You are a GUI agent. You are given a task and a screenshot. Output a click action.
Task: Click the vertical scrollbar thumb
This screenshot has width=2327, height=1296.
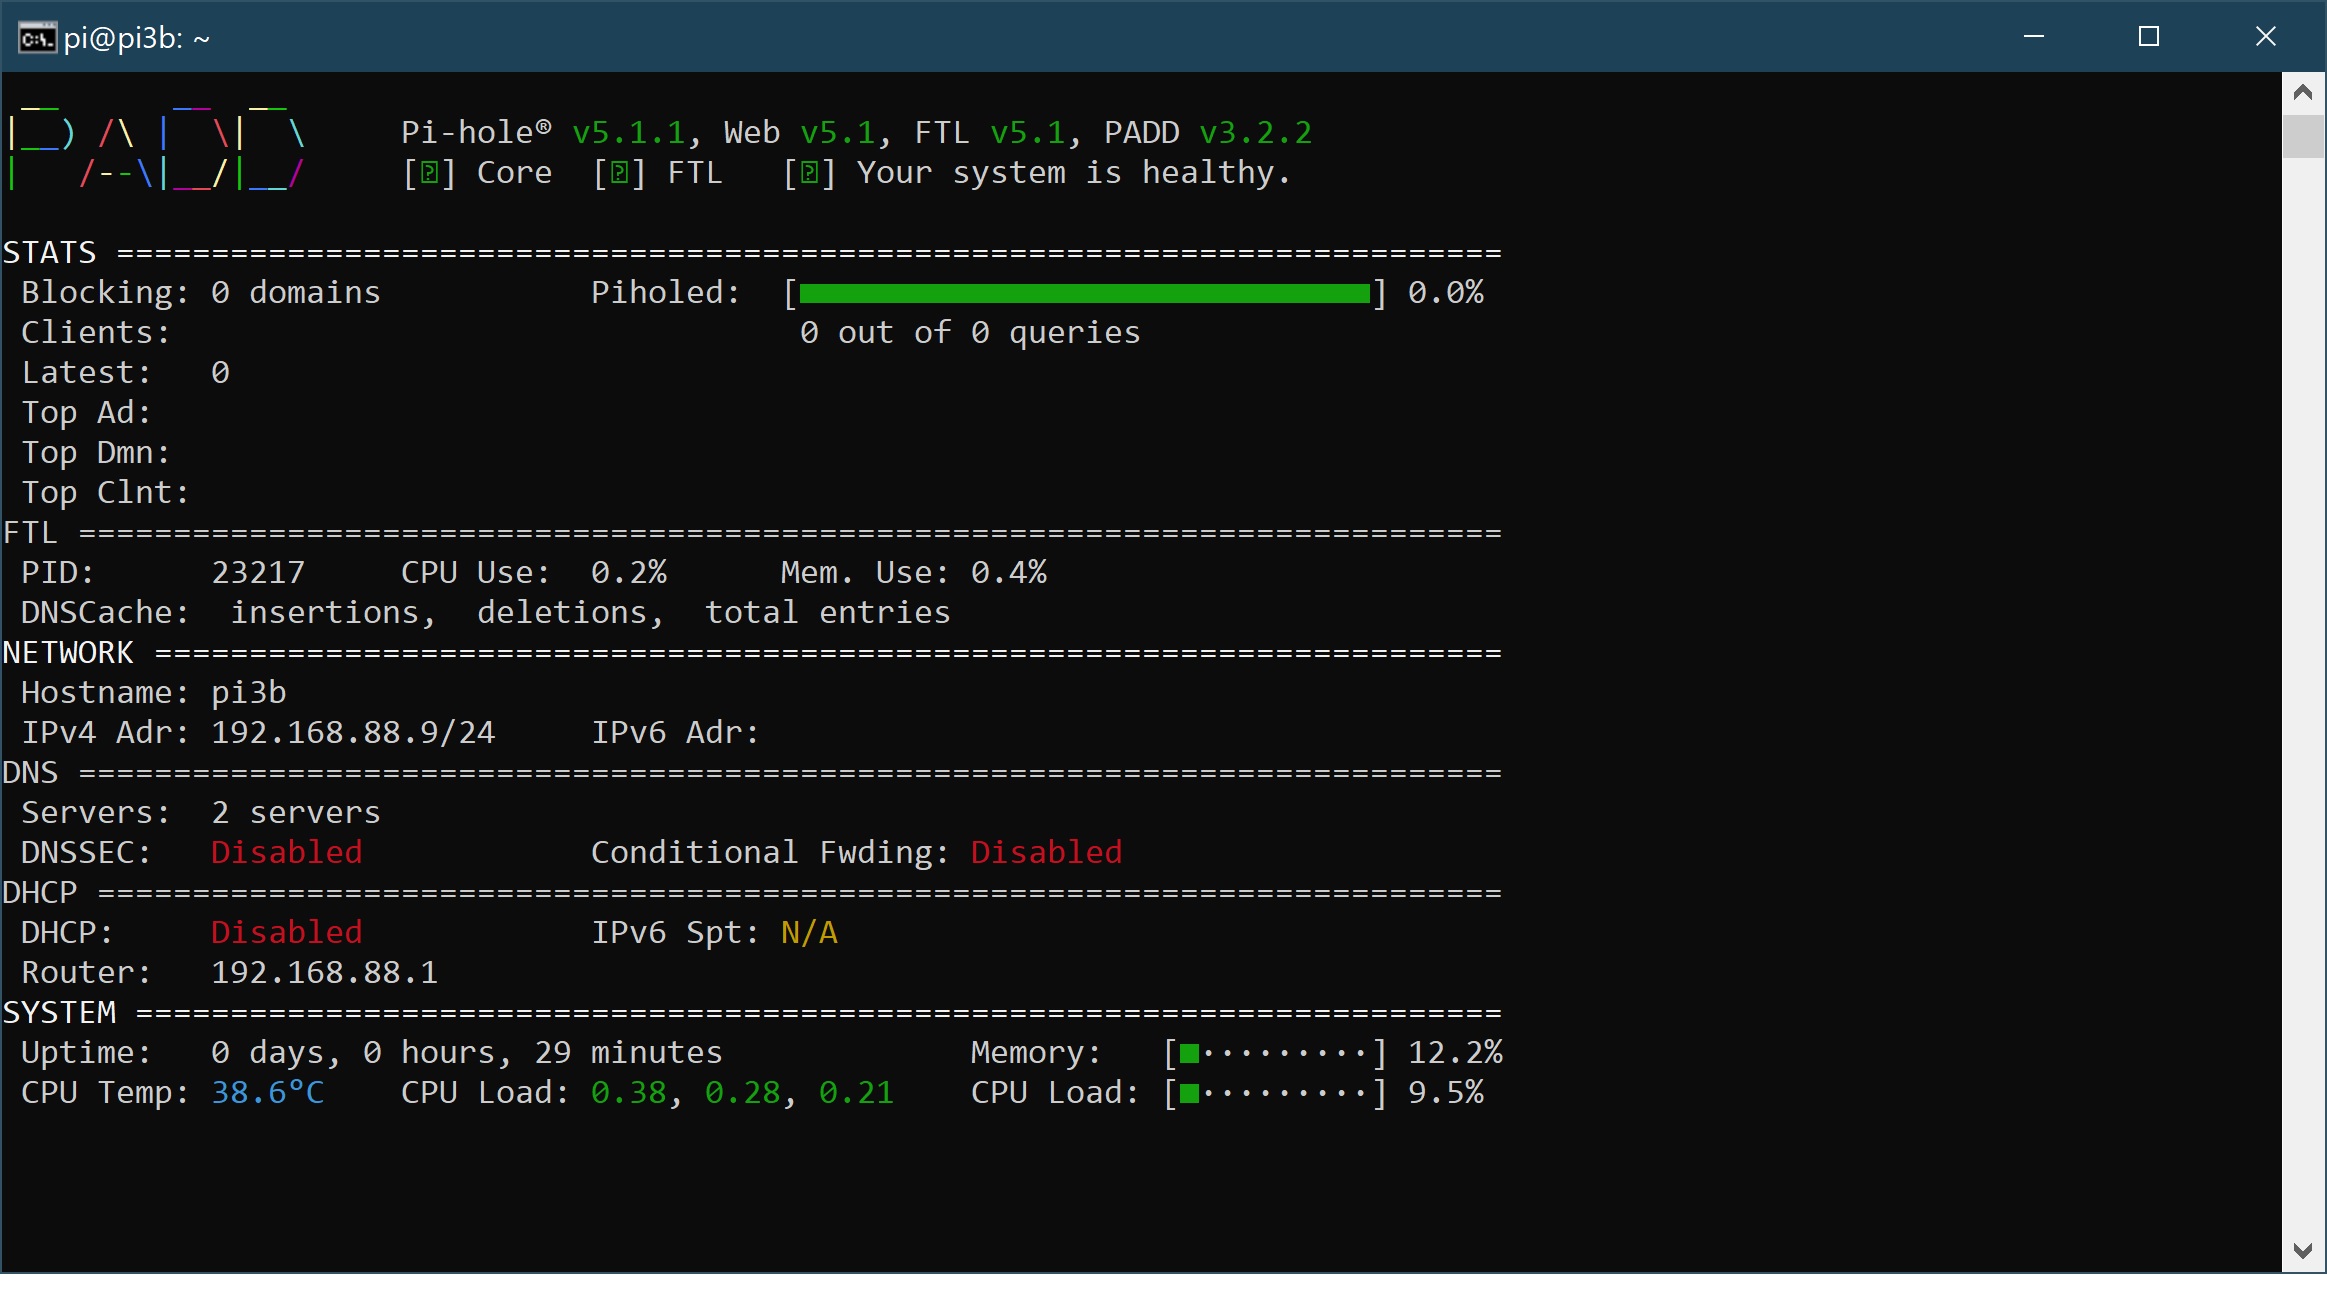pyautogui.click(x=2303, y=137)
